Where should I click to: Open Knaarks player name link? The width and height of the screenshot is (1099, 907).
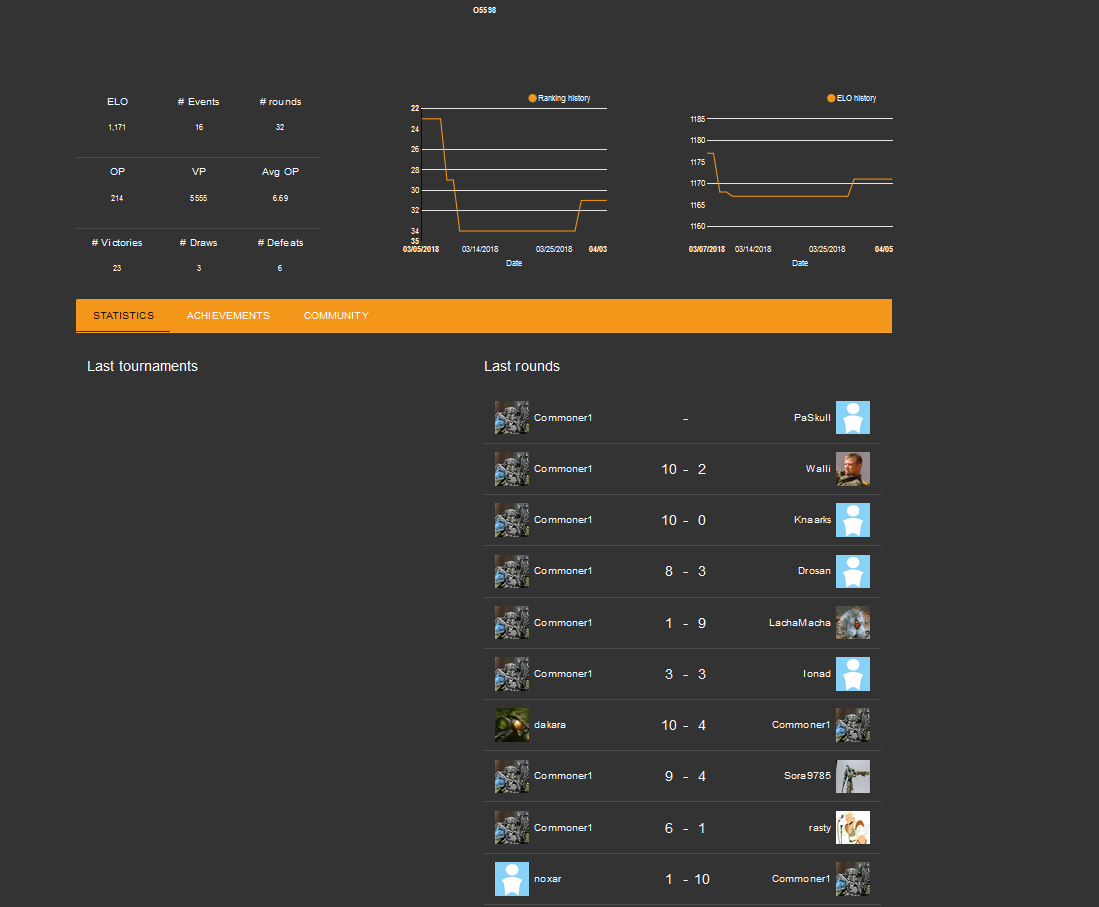click(x=812, y=520)
